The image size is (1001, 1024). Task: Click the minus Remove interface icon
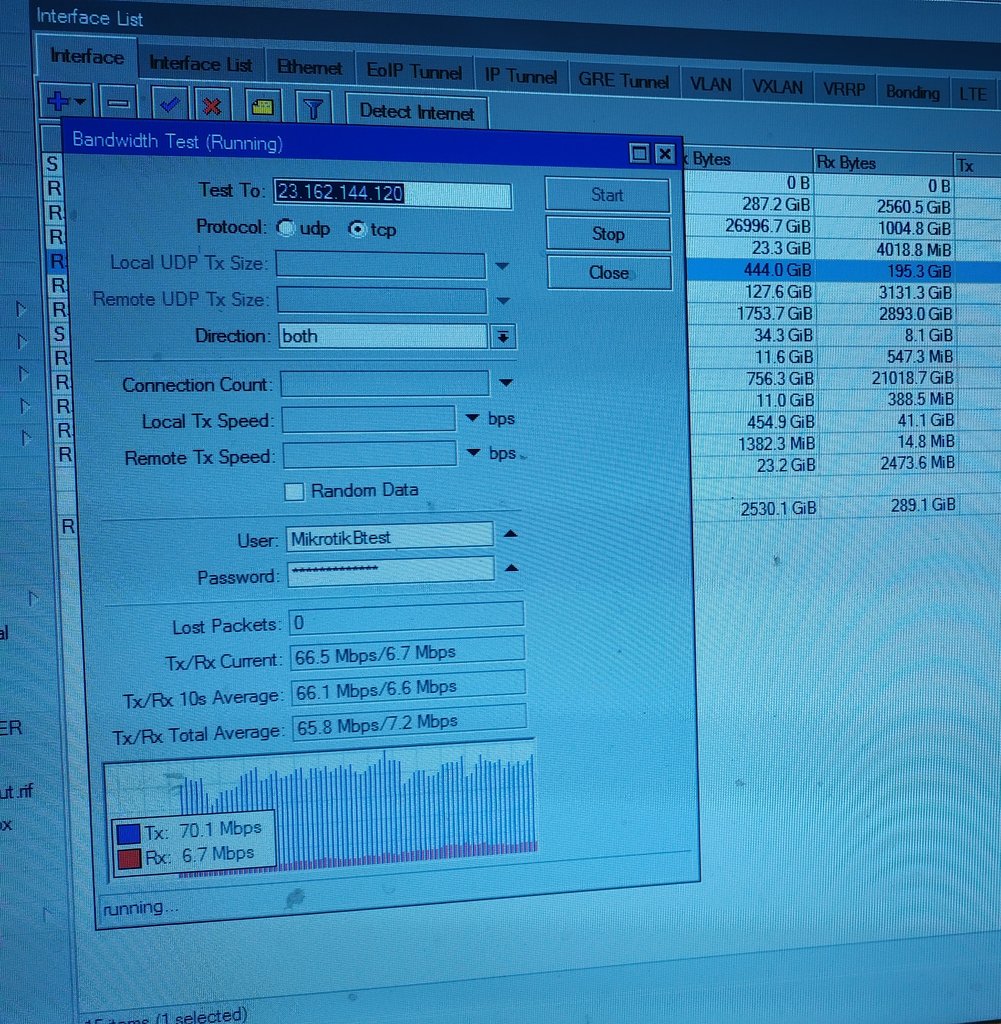[118, 103]
